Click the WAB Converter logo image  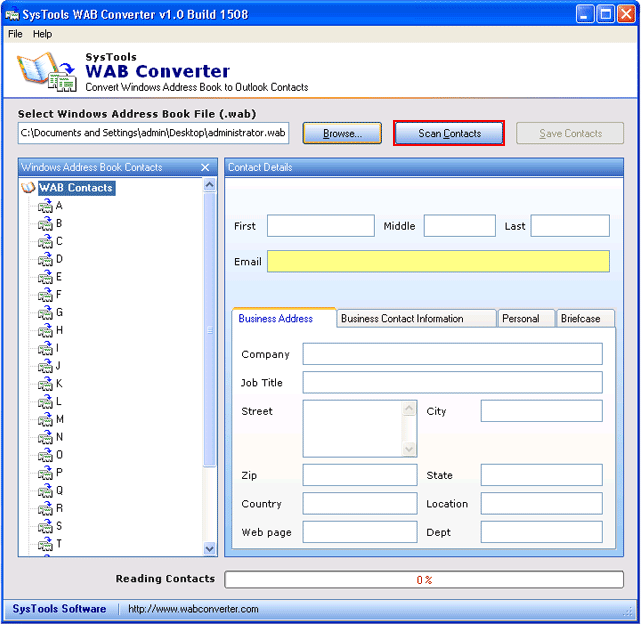click(x=47, y=72)
